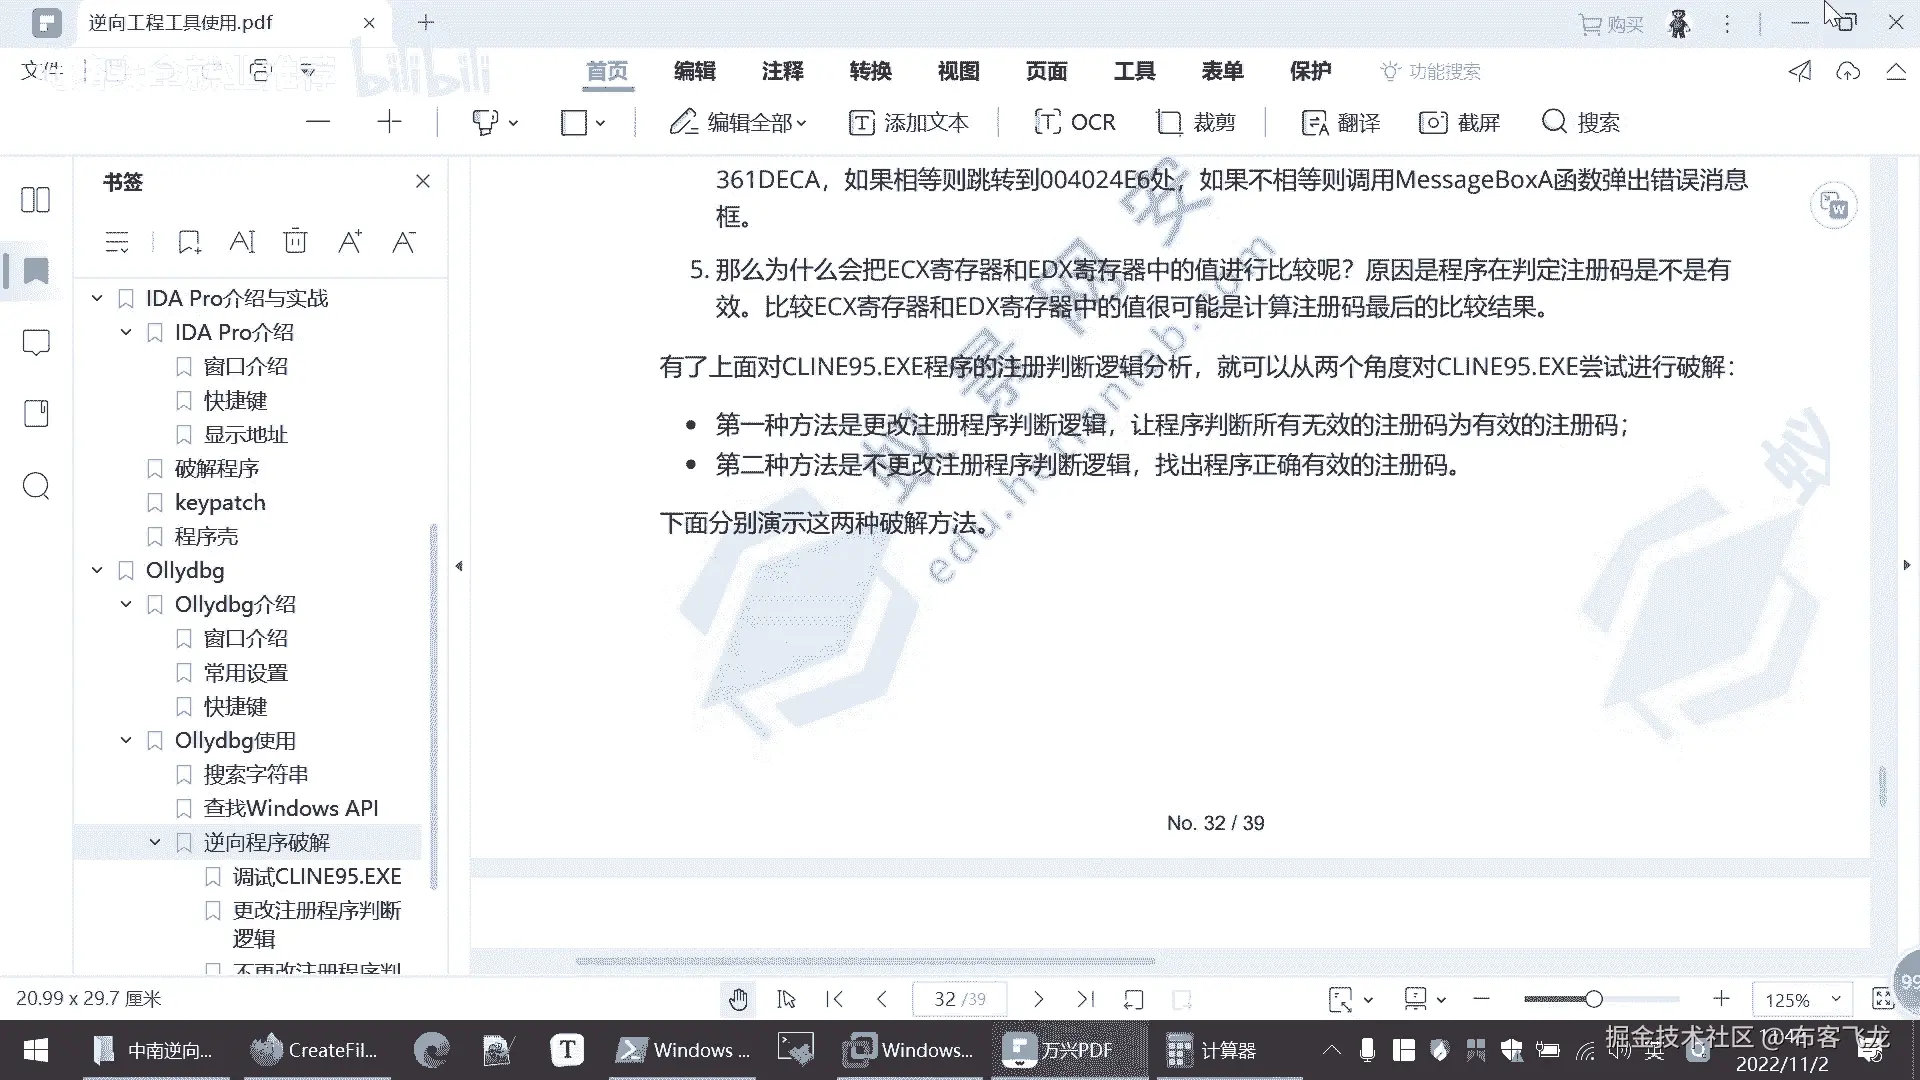Open the 保护 ribbon tab

[x=1310, y=71]
